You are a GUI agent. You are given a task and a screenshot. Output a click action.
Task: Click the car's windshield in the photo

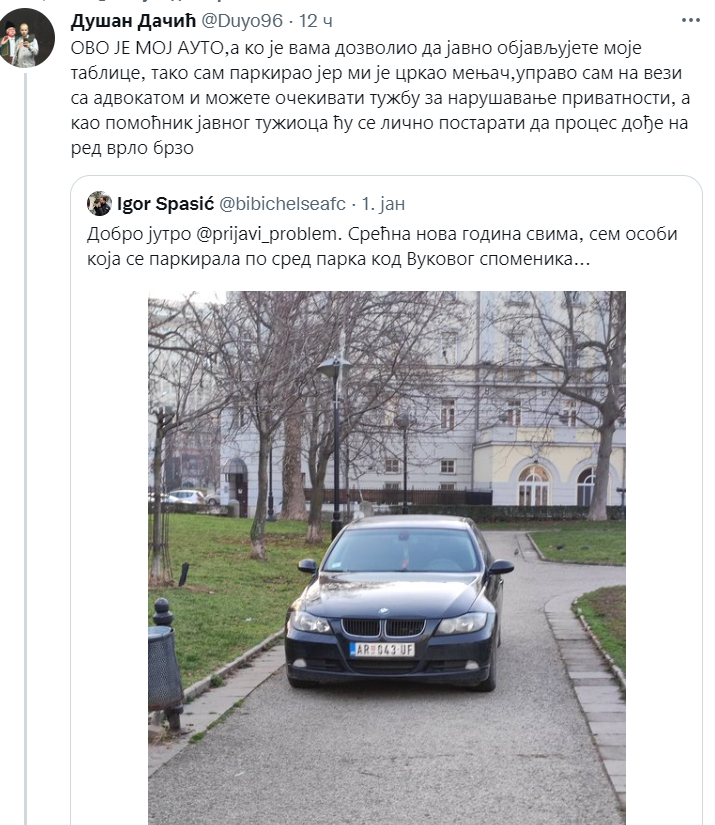pos(401,551)
